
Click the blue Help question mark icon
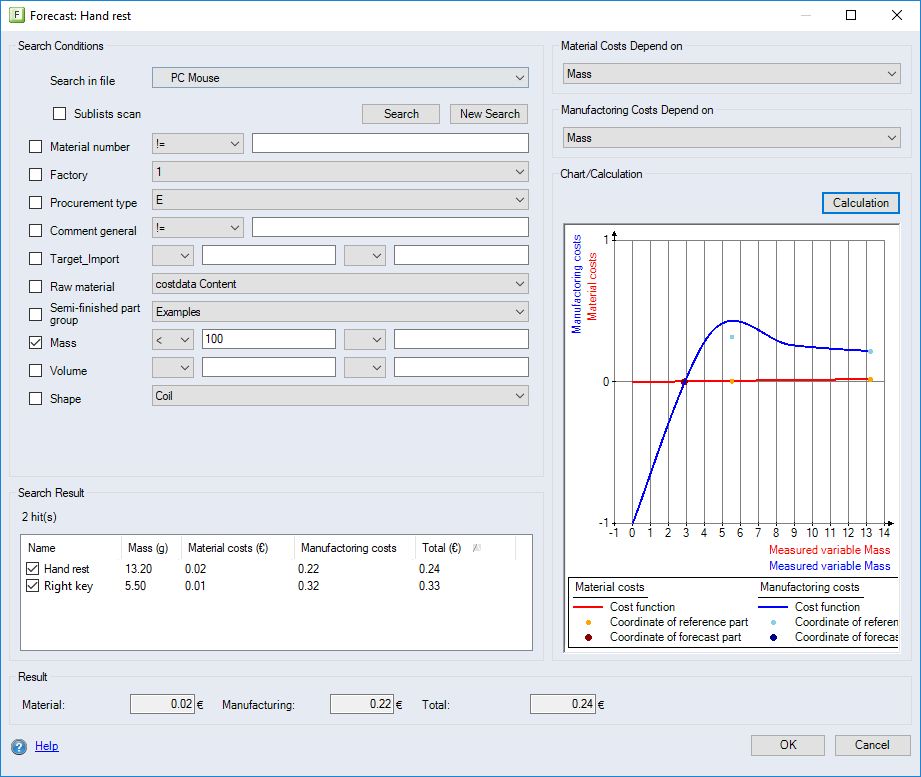[x=19, y=746]
